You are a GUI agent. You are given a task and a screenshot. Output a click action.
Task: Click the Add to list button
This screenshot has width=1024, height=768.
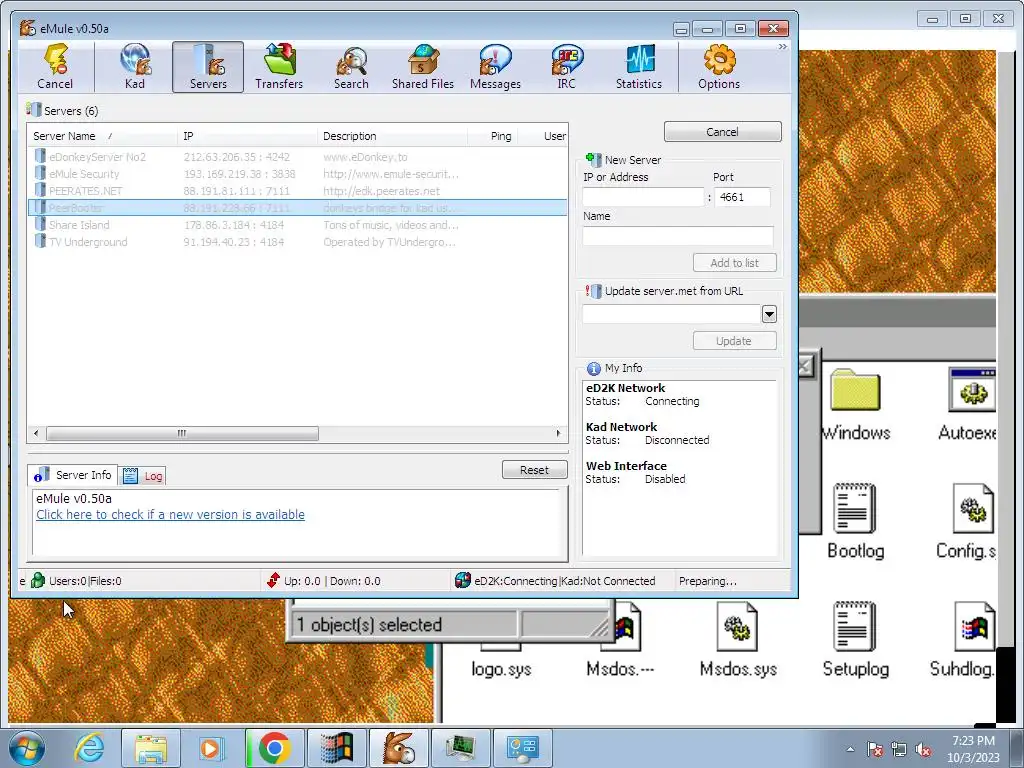click(735, 263)
